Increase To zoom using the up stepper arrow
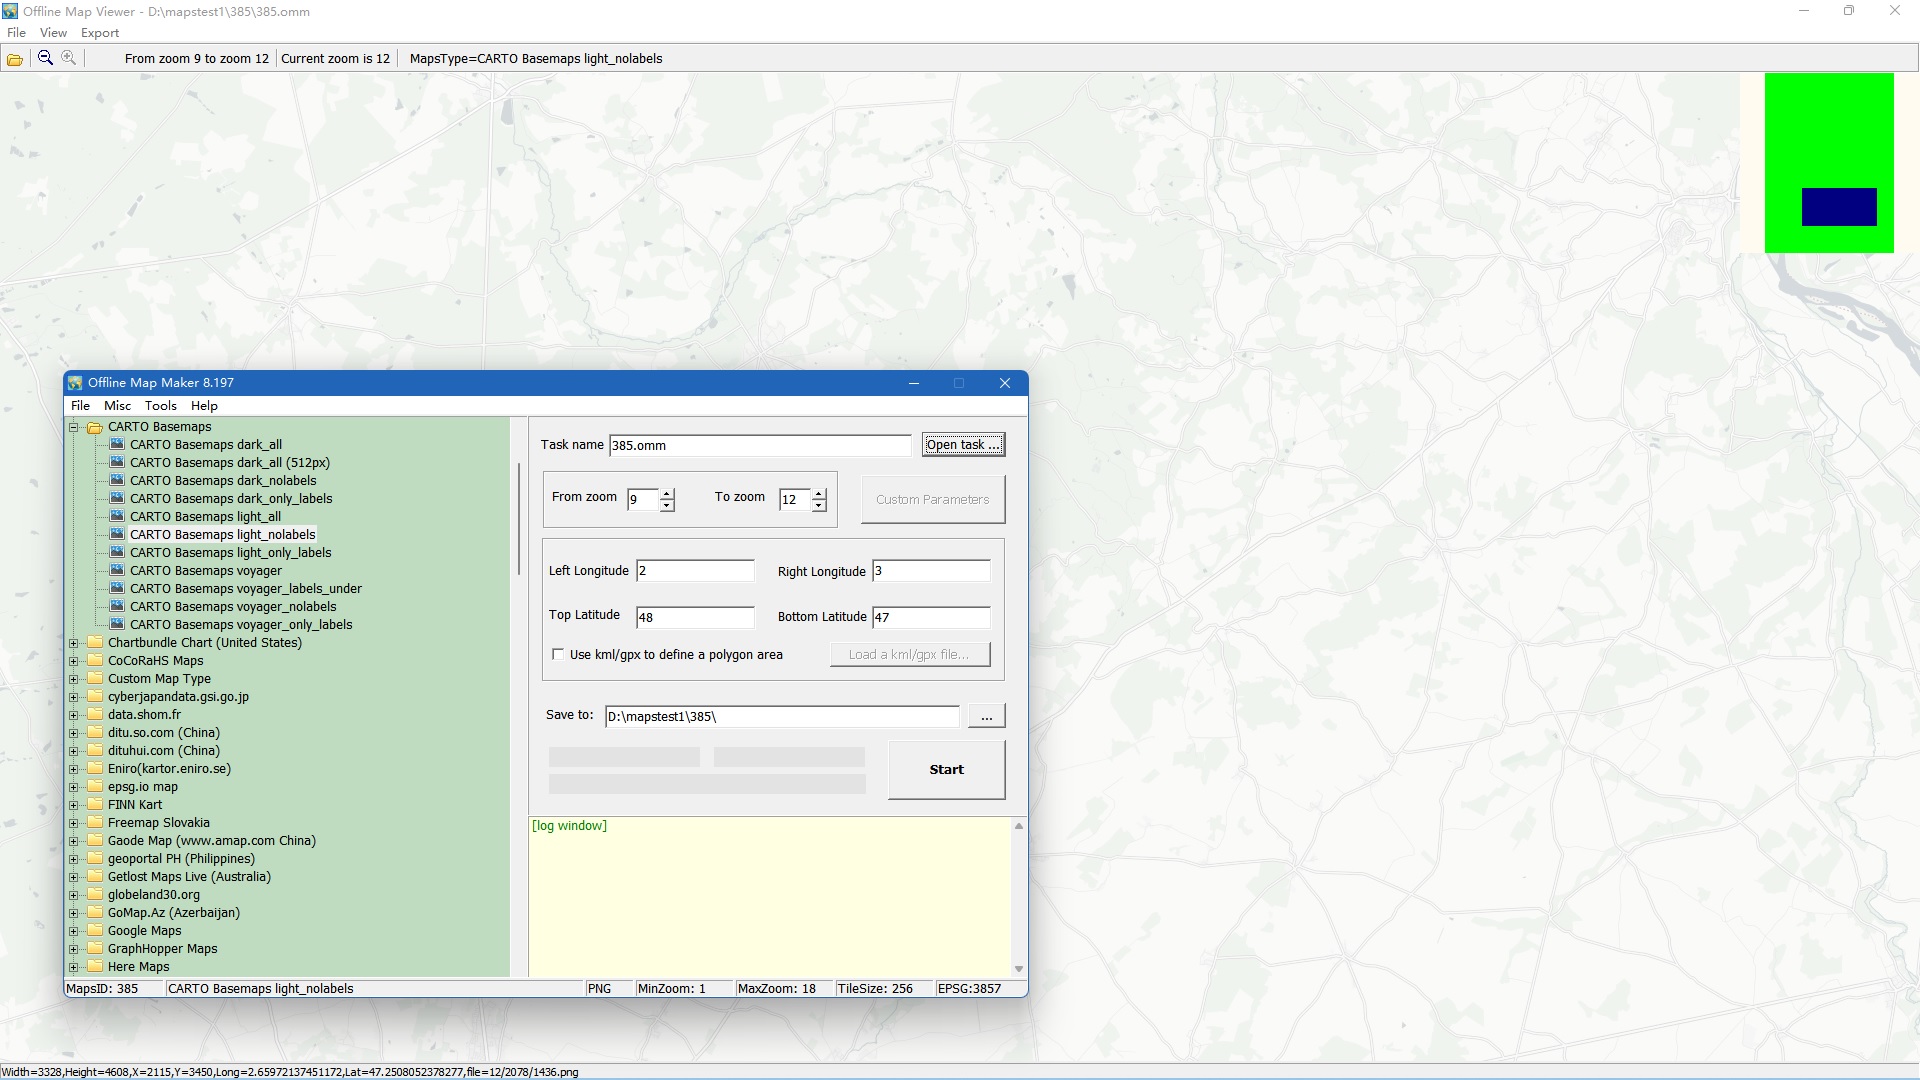Screen dimensions: 1920x1080 click(x=819, y=494)
